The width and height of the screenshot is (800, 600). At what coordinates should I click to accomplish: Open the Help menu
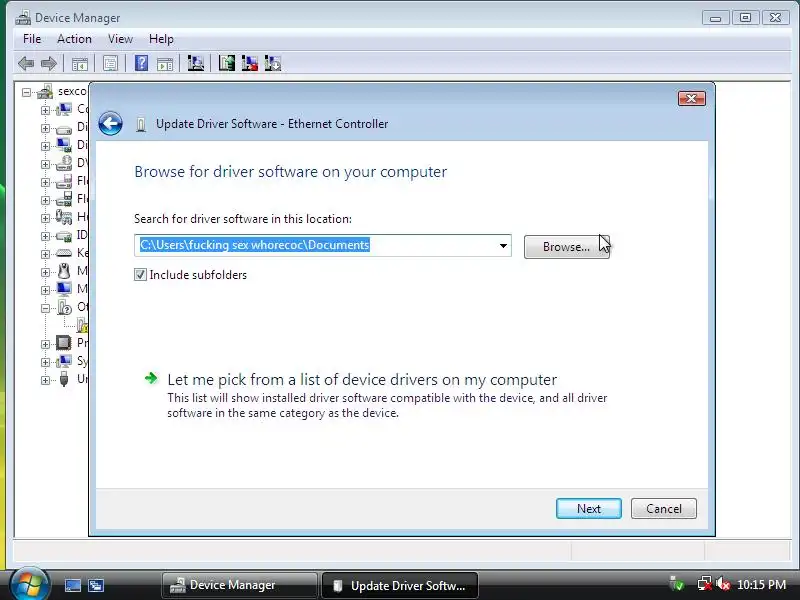click(161, 39)
